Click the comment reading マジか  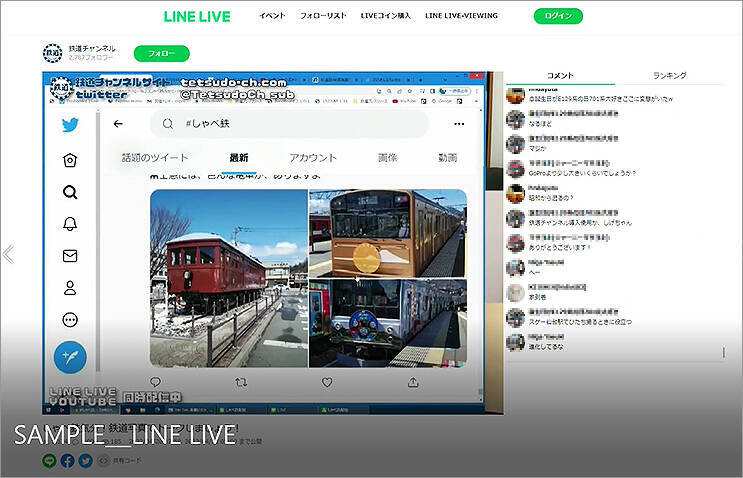[537, 148]
